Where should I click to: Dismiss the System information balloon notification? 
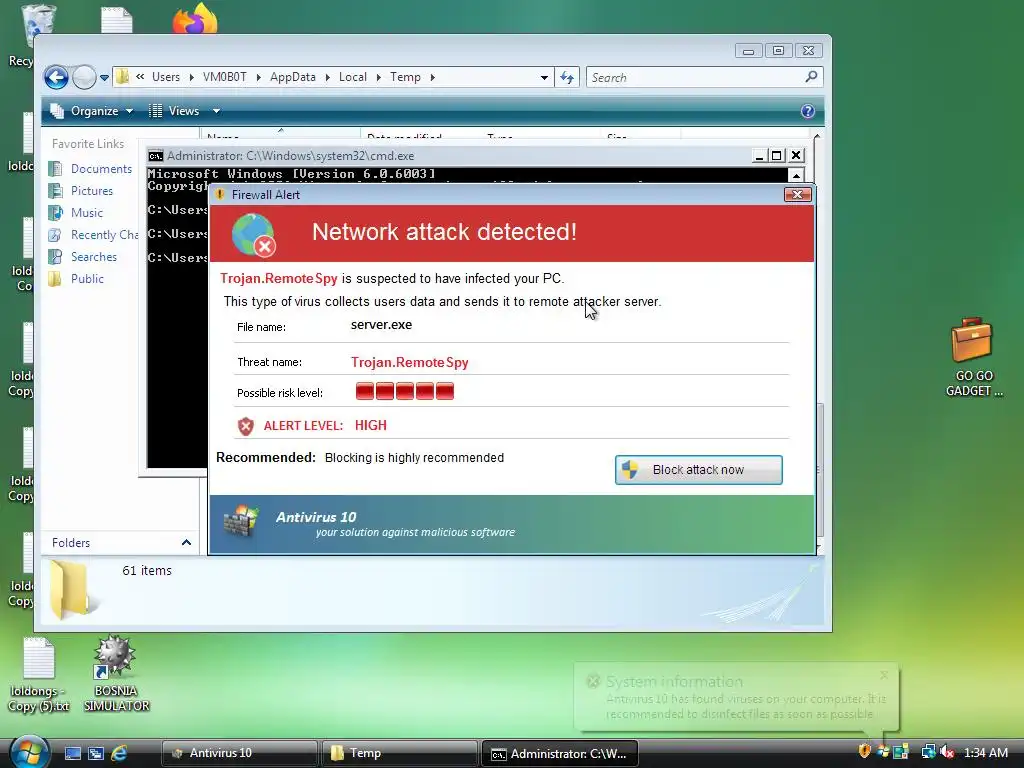click(x=884, y=675)
